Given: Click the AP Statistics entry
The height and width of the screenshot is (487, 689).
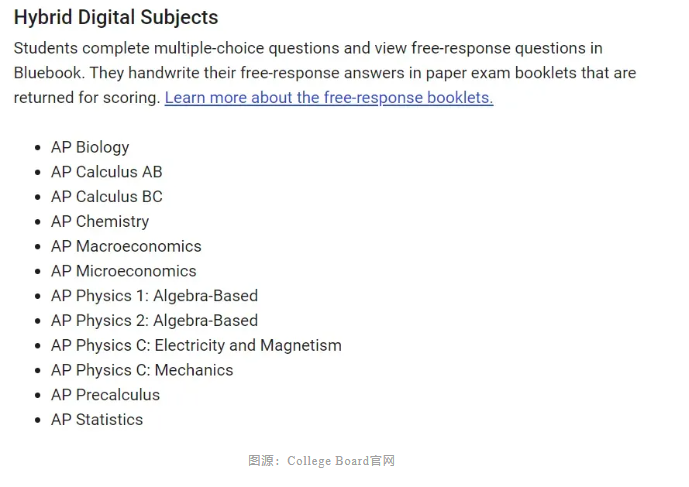Looking at the screenshot, I should (x=97, y=419).
